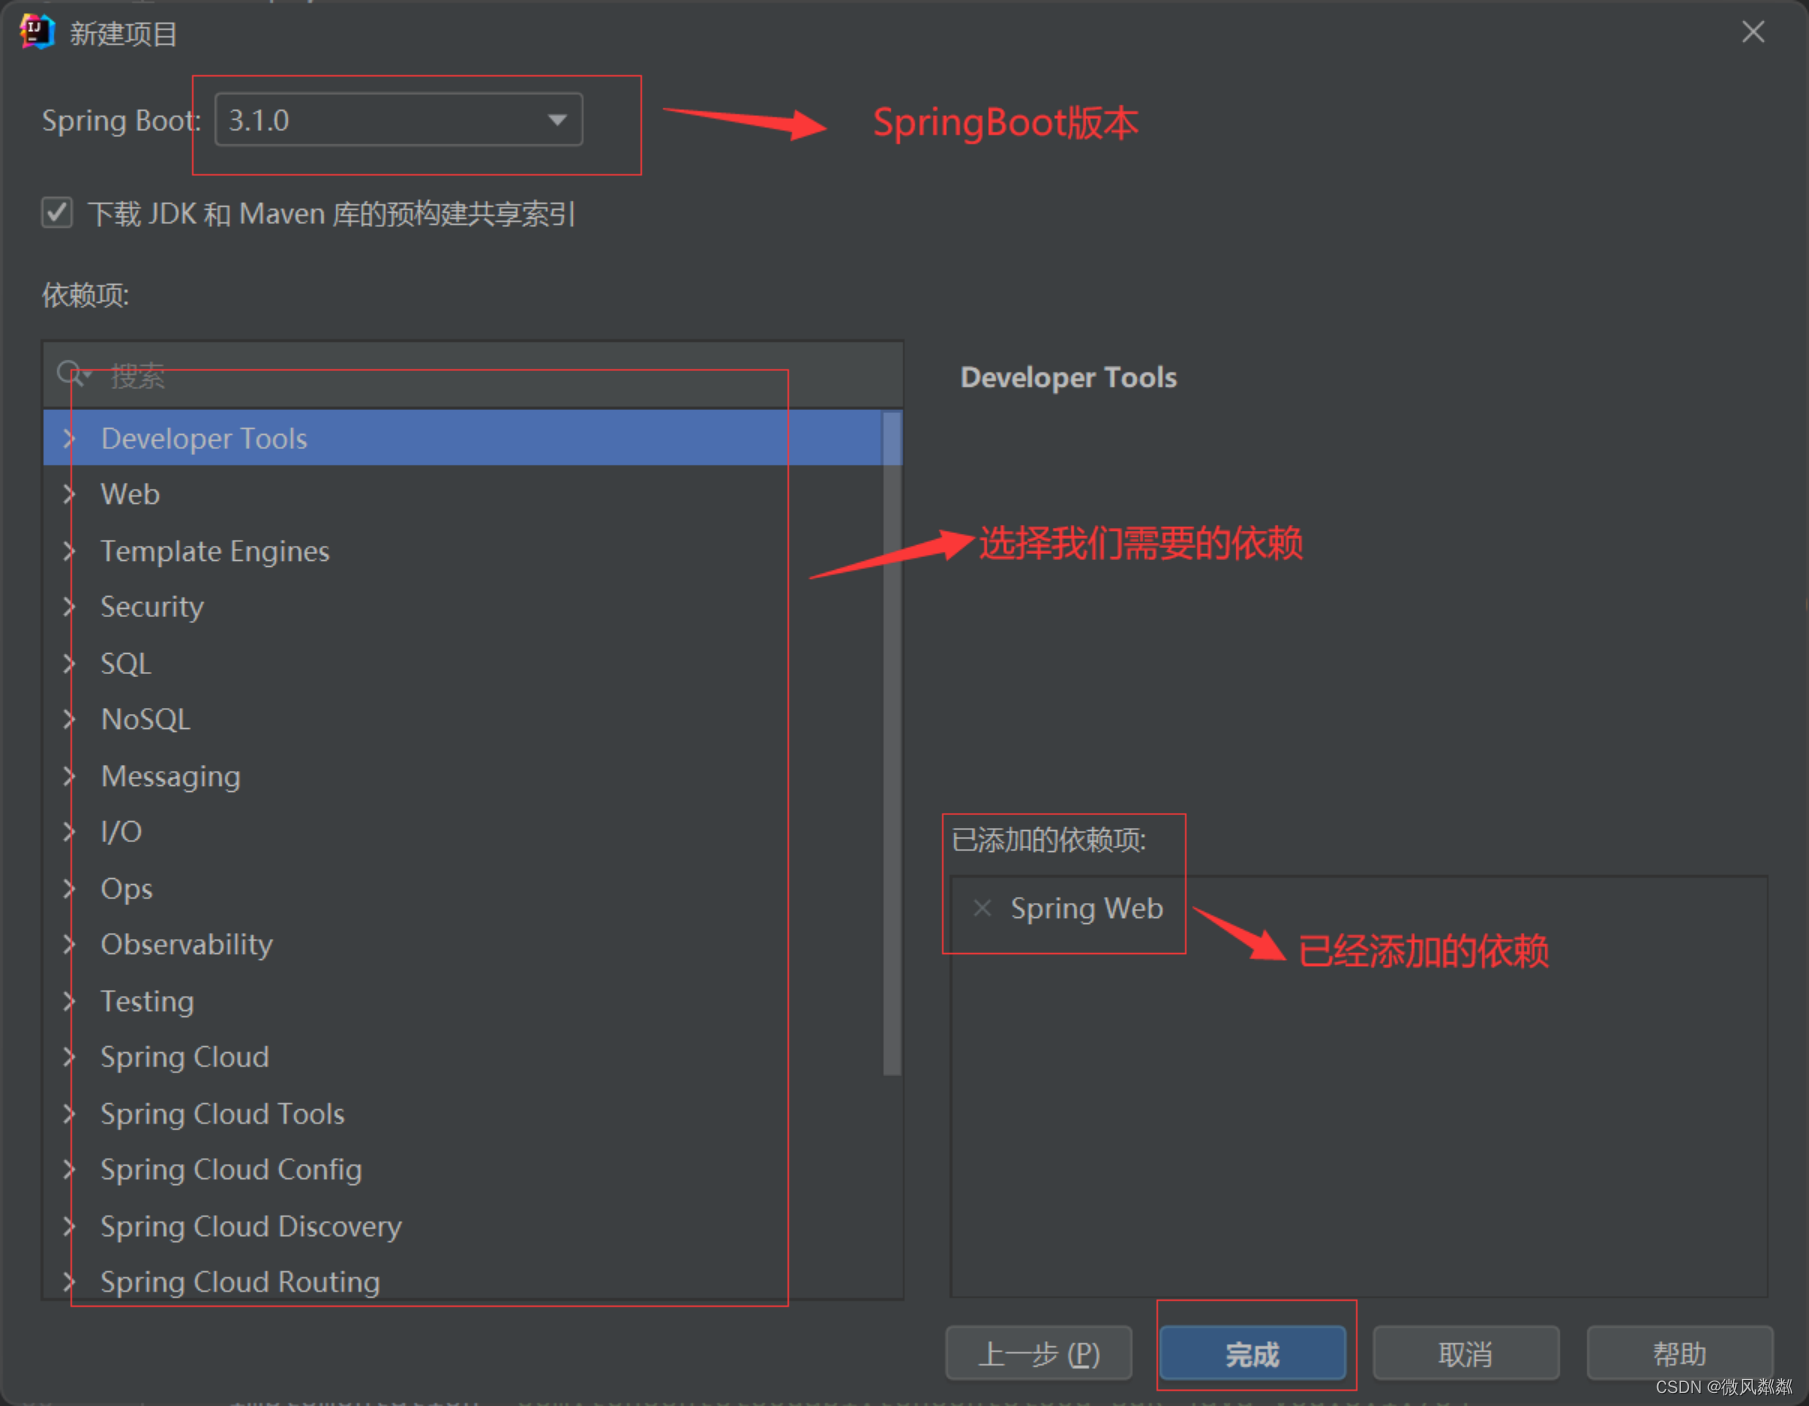
Task: Select the Web category label
Action: point(130,494)
